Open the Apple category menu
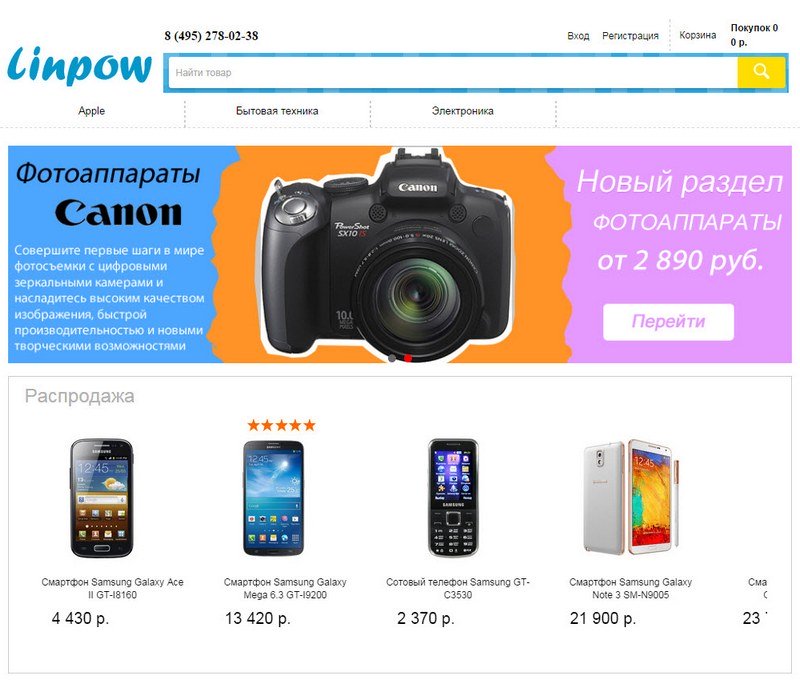This screenshot has width=800, height=688. tap(91, 111)
